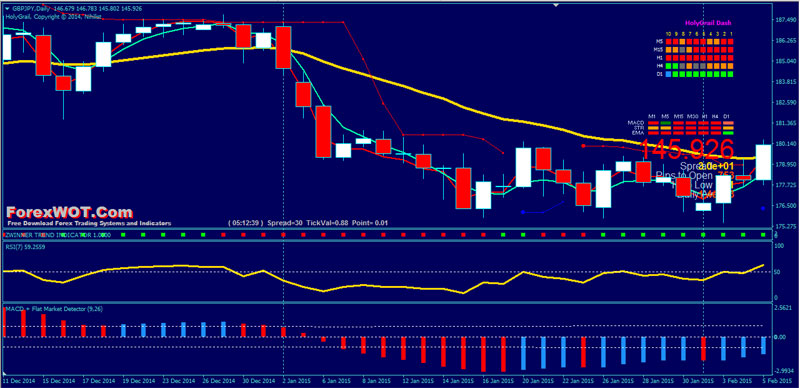Click the H1 row label in HolyGrail Dash
The image size is (800, 388).
click(x=660, y=58)
